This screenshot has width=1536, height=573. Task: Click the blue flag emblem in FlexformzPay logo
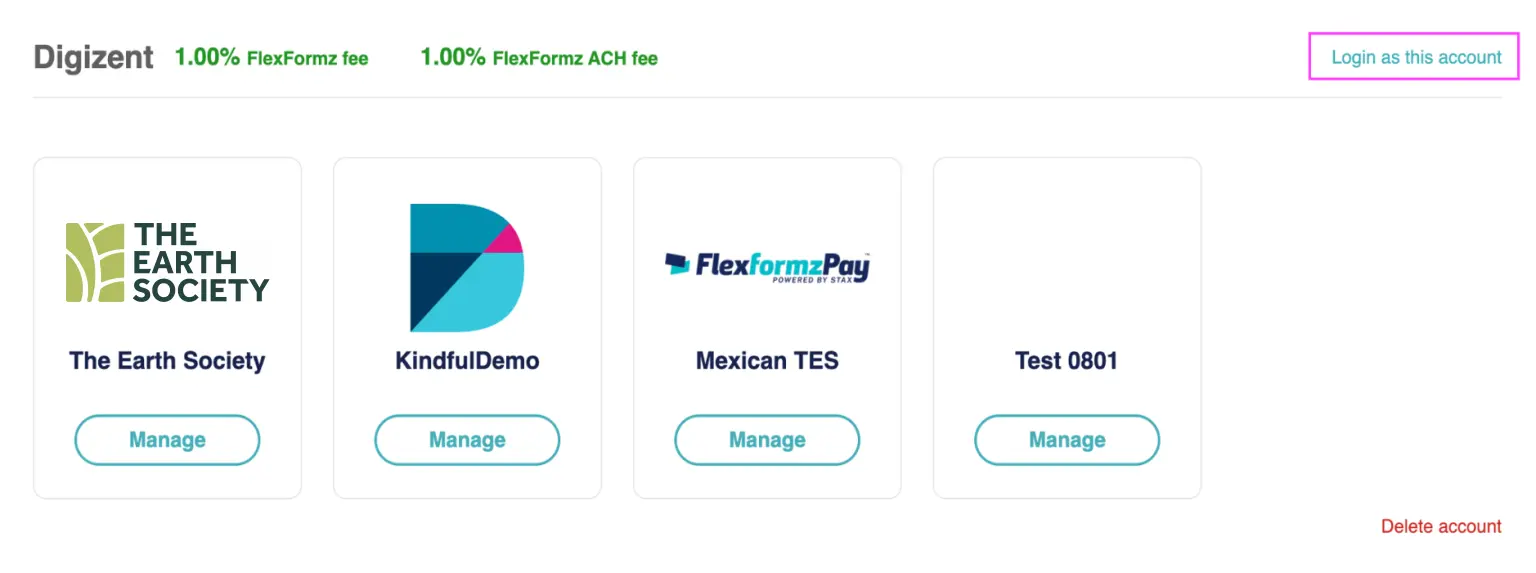[678, 264]
